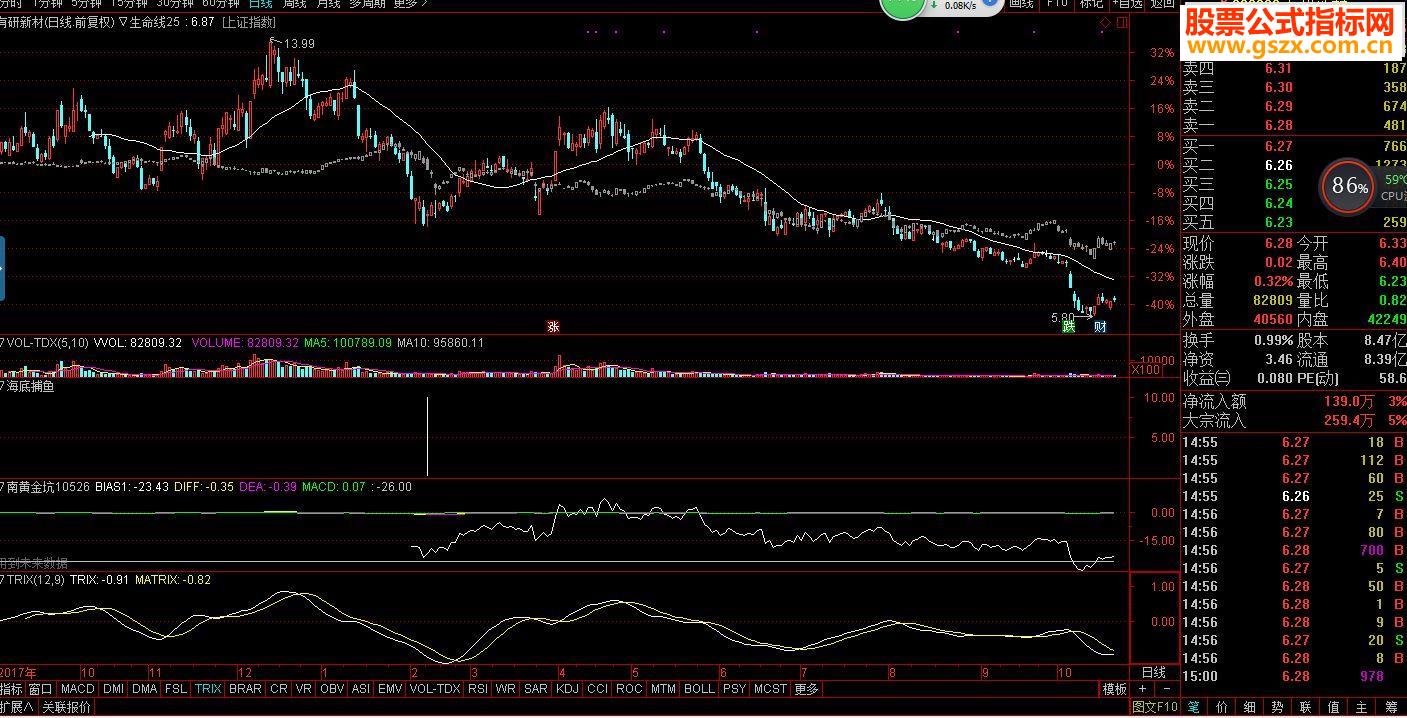Switch side panel to the 细 tab
The image size is (1407, 718).
tap(1250, 707)
